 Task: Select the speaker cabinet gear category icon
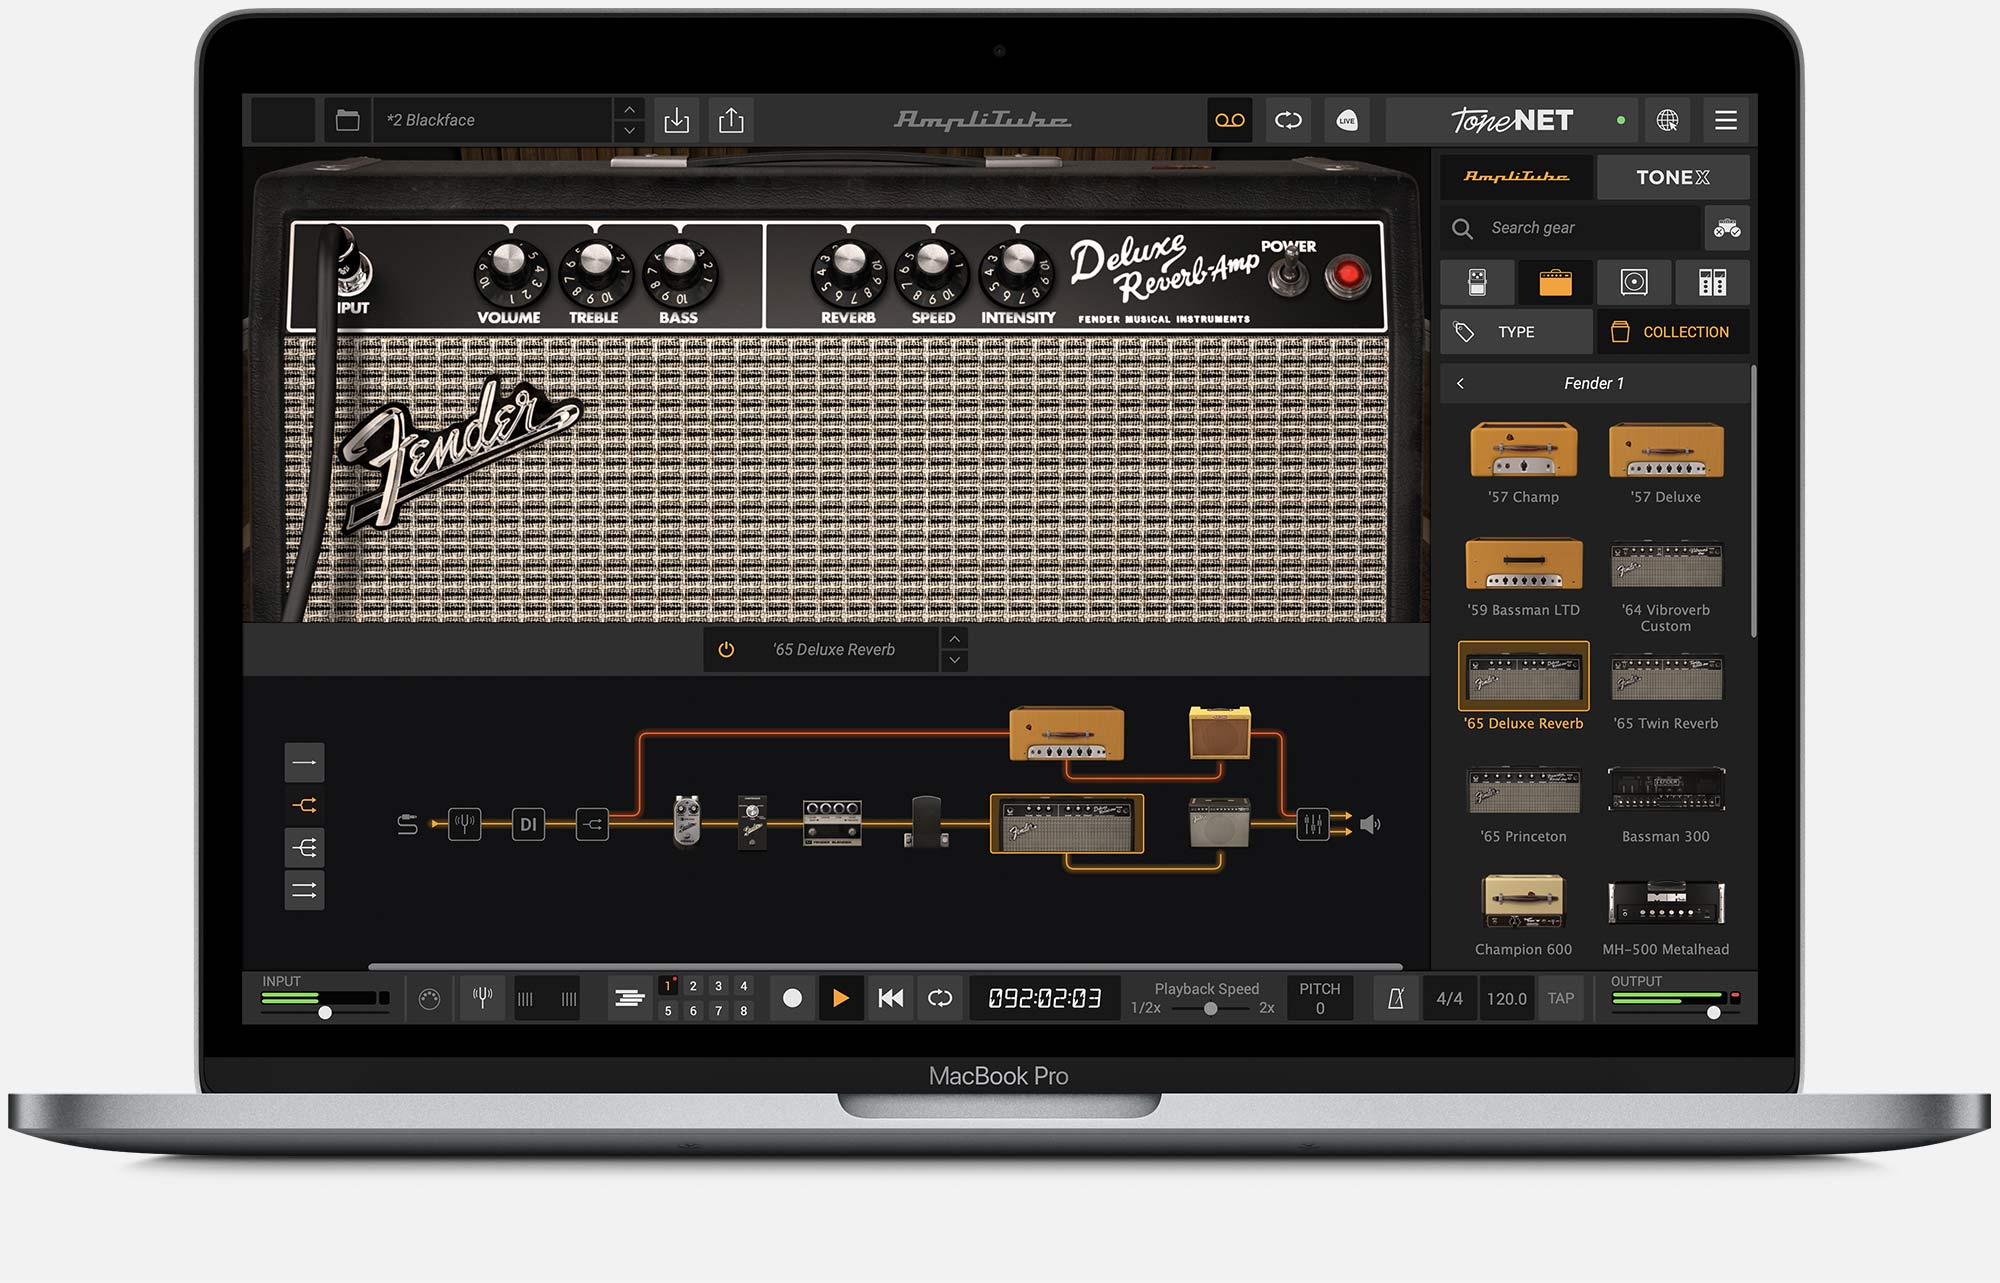[x=1634, y=282]
